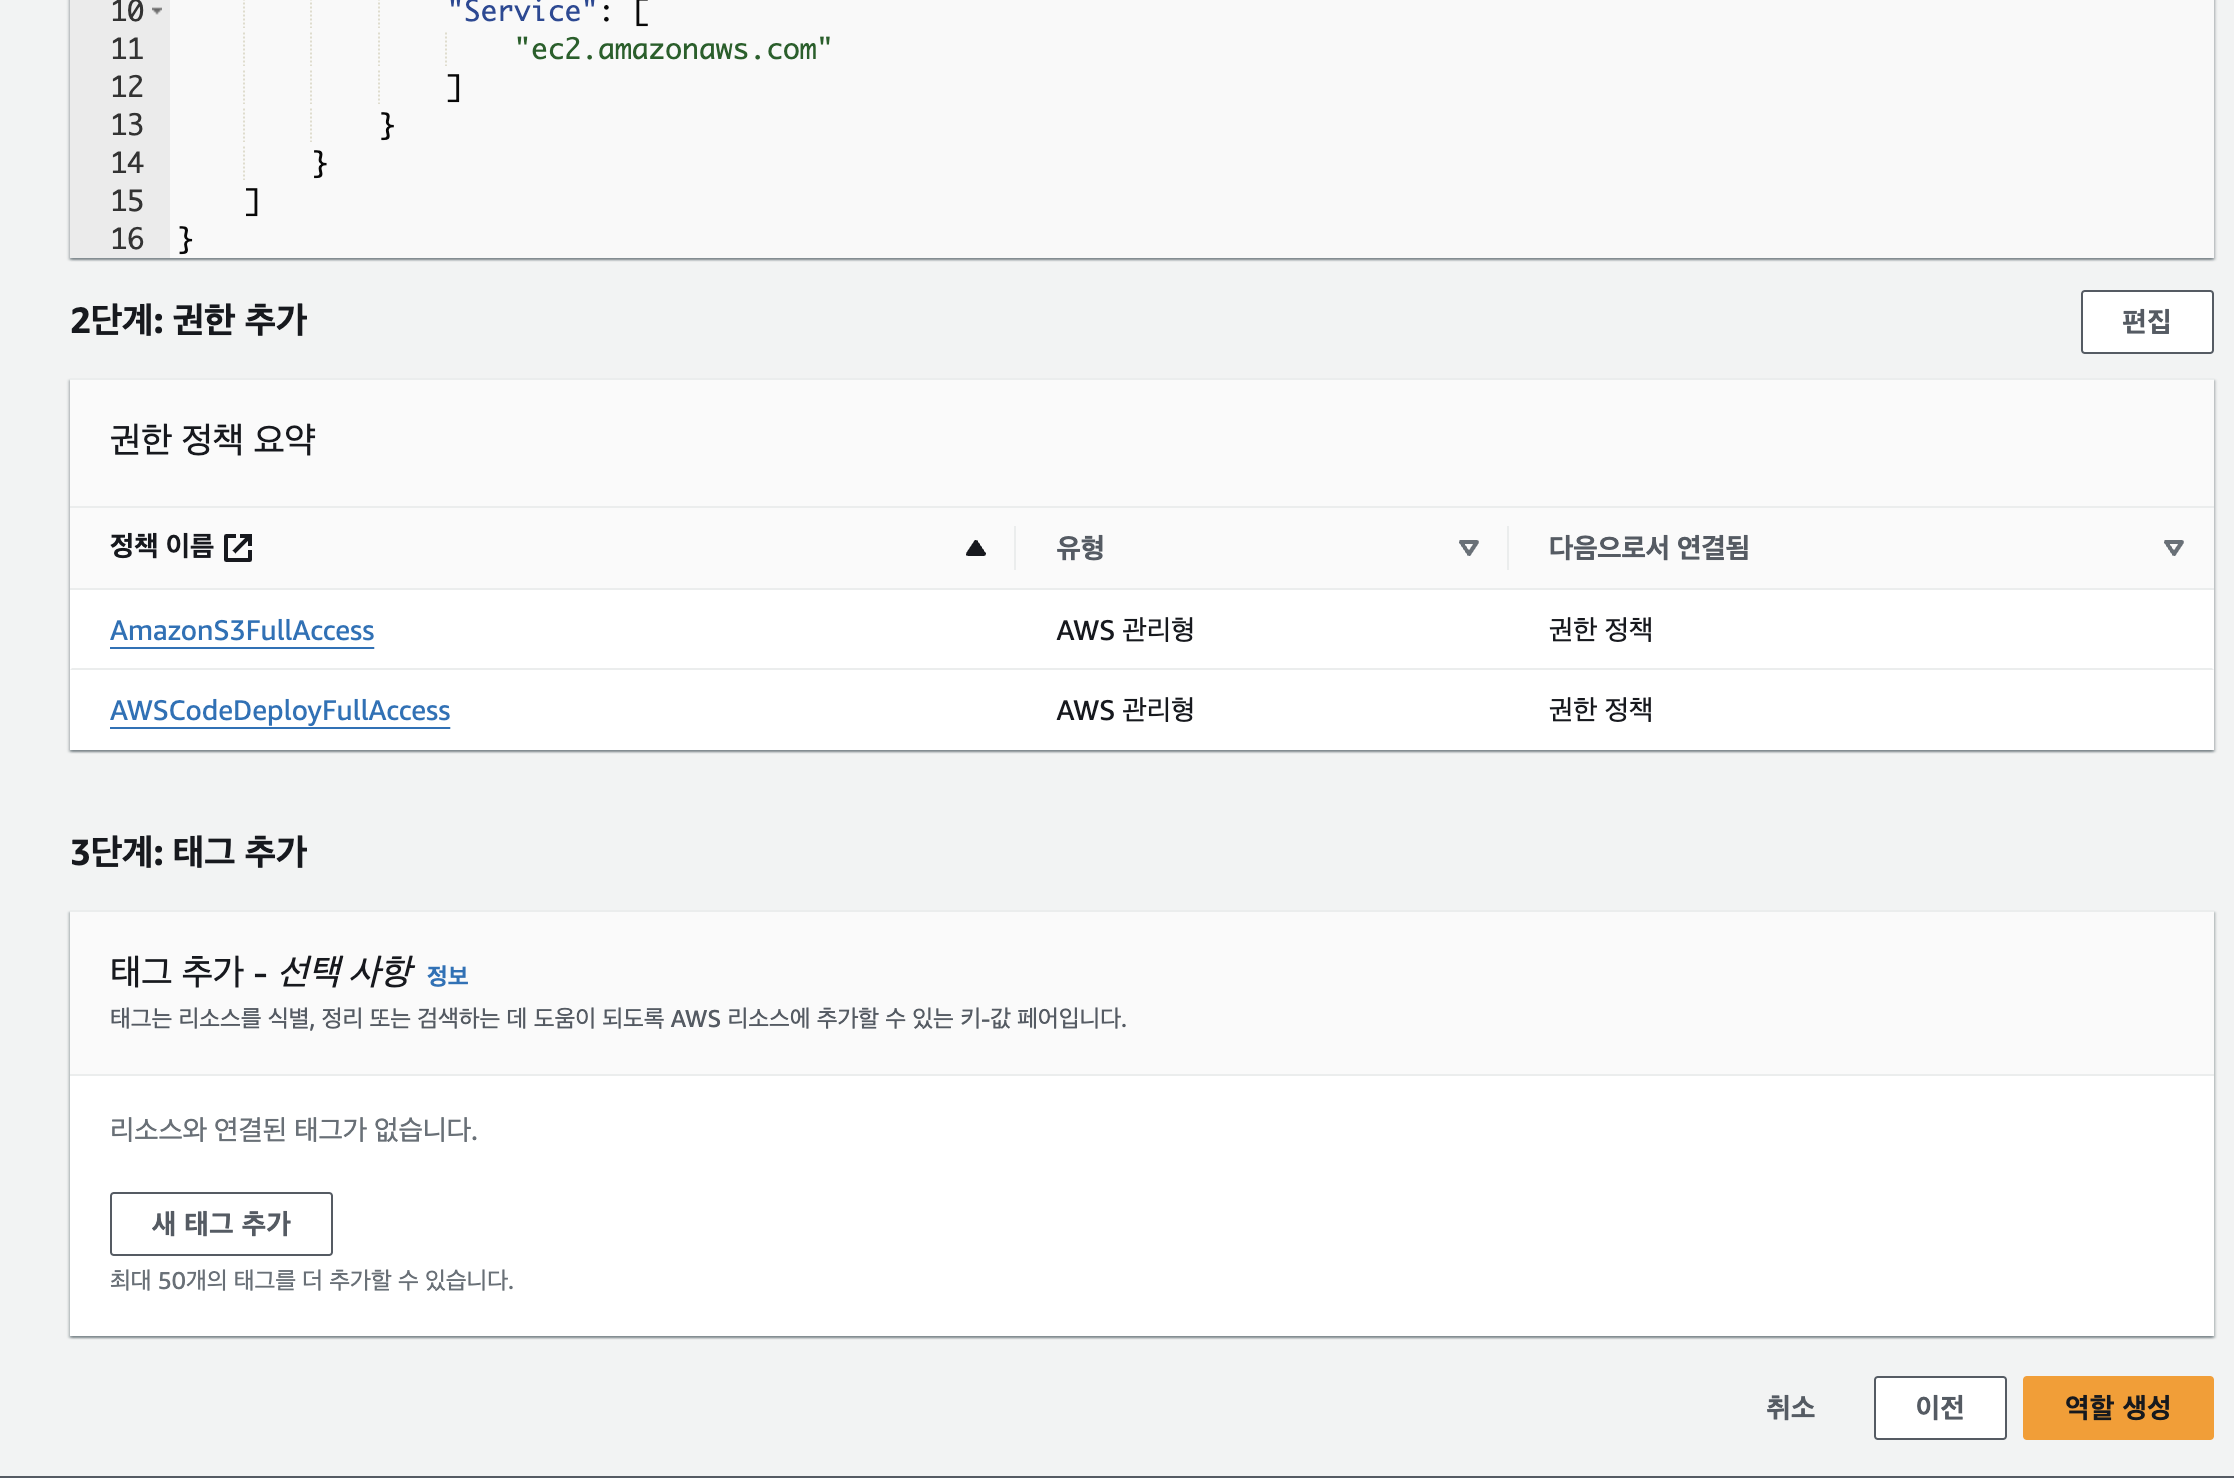Click the 다음으로서 연결됨 column header

(1648, 548)
